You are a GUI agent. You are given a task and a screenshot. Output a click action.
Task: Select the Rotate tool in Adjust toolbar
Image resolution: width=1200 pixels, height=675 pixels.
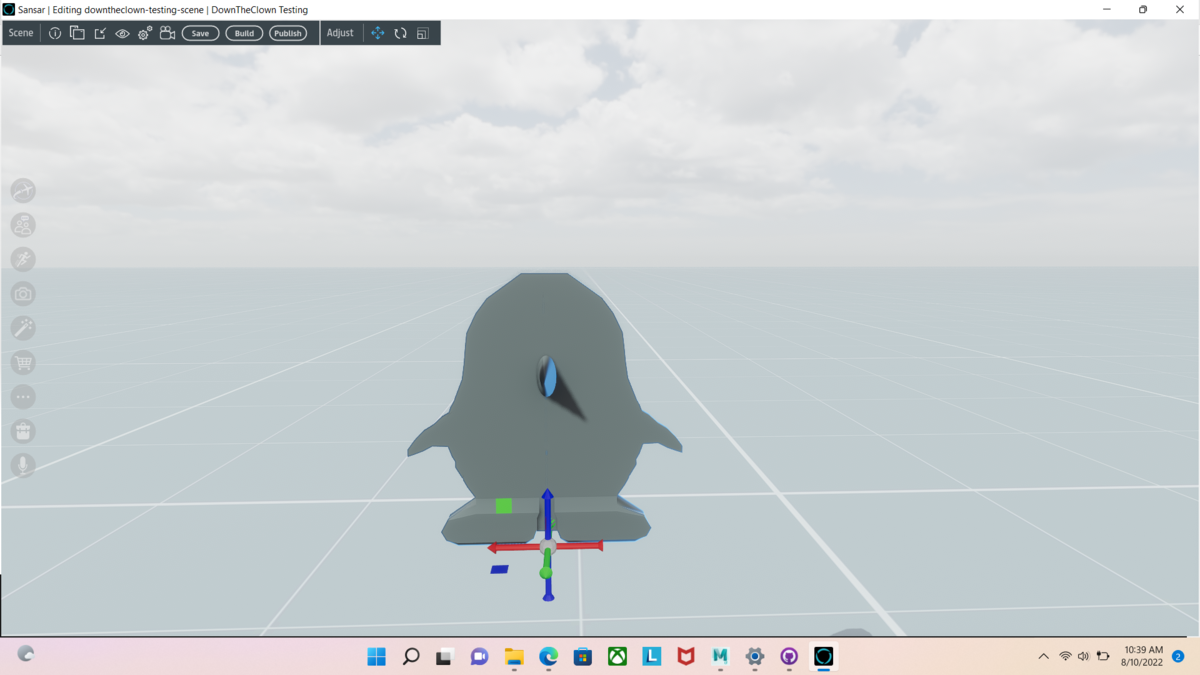coord(400,33)
